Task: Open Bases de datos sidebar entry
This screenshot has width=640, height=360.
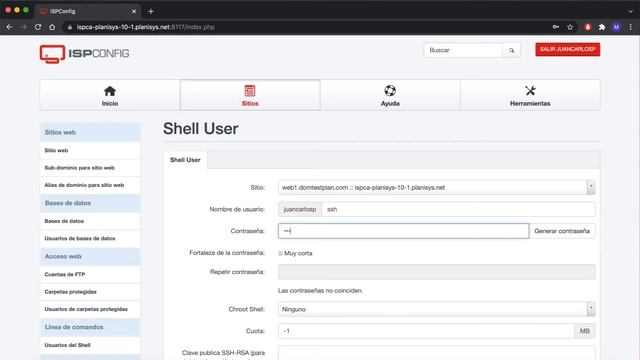Action: (90, 221)
